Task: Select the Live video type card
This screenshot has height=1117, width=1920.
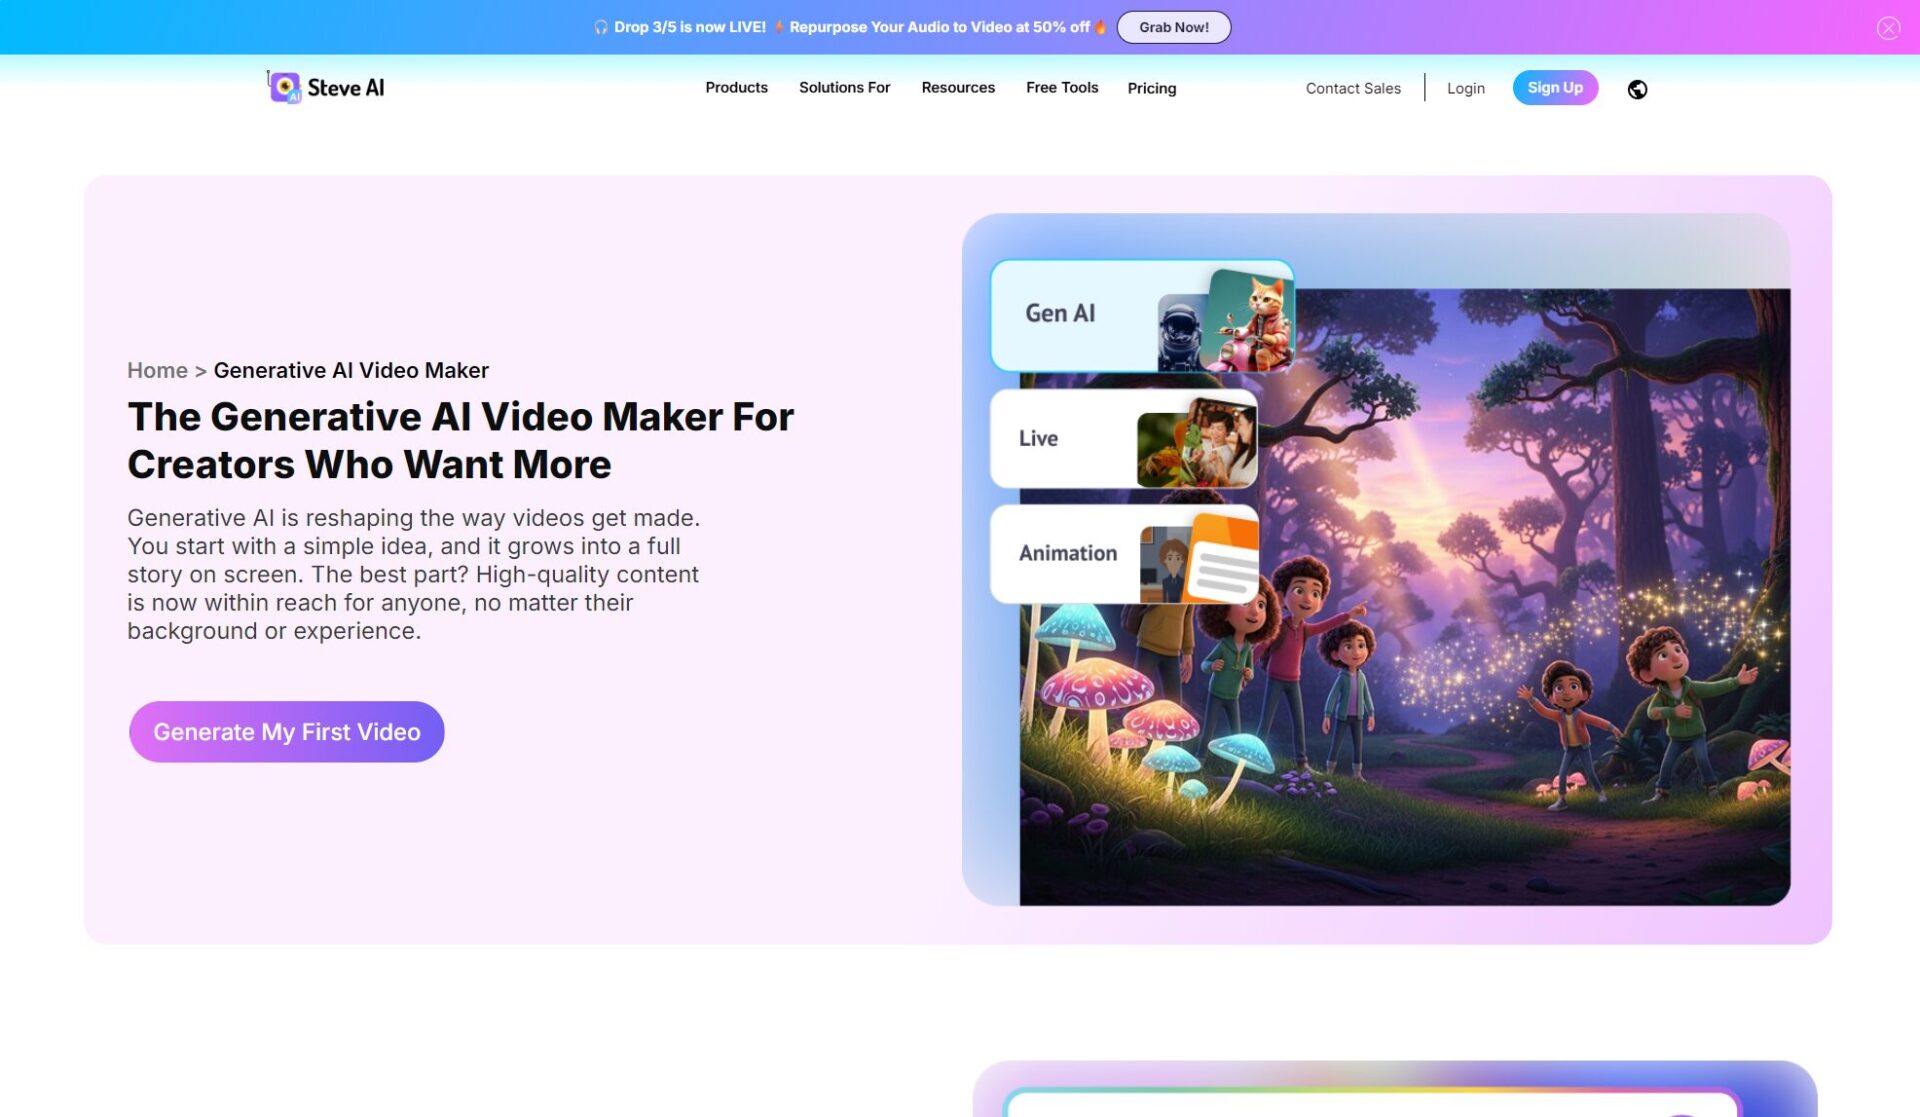Action: click(x=1040, y=439)
